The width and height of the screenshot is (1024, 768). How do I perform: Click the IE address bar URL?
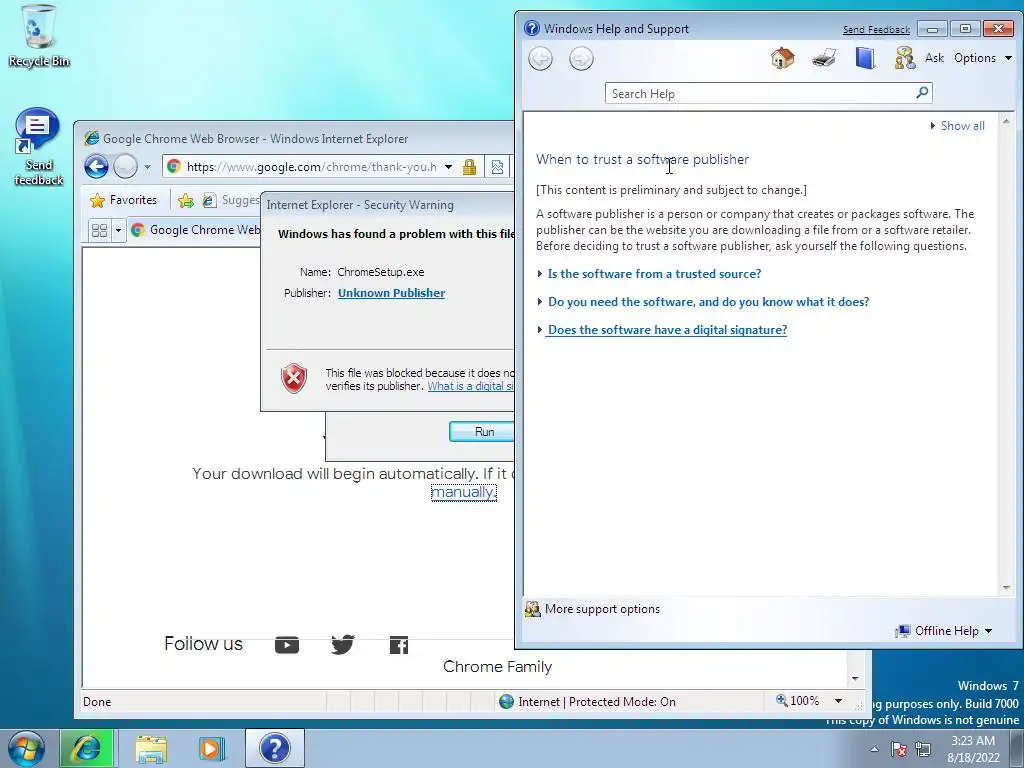tap(312, 167)
